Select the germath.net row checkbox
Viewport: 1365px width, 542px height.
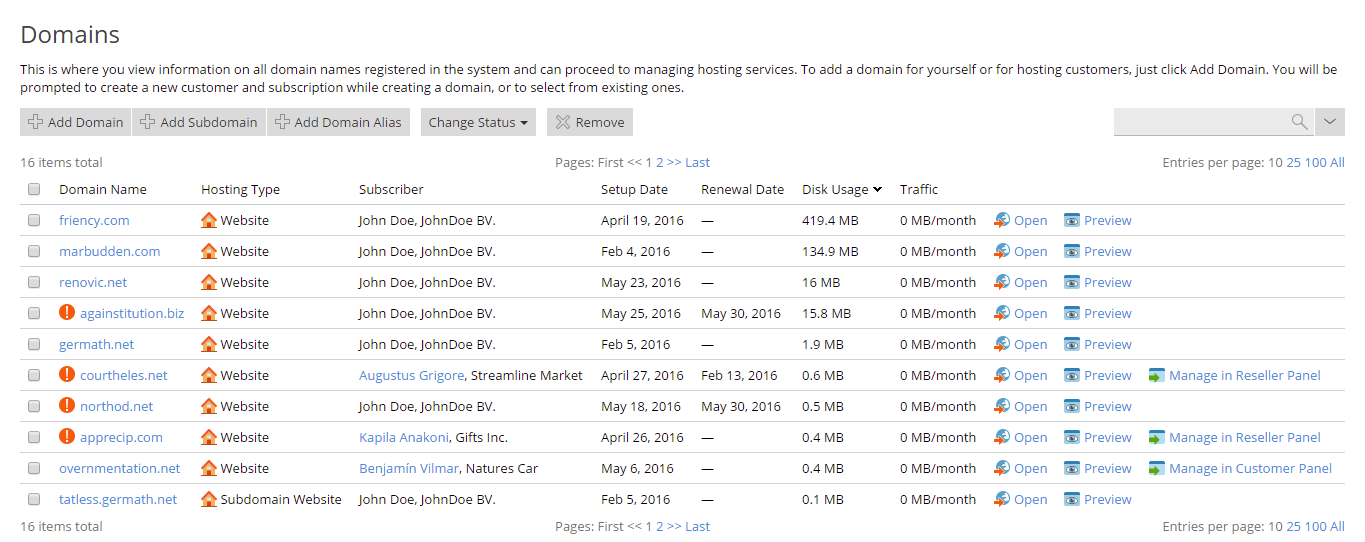tap(34, 345)
